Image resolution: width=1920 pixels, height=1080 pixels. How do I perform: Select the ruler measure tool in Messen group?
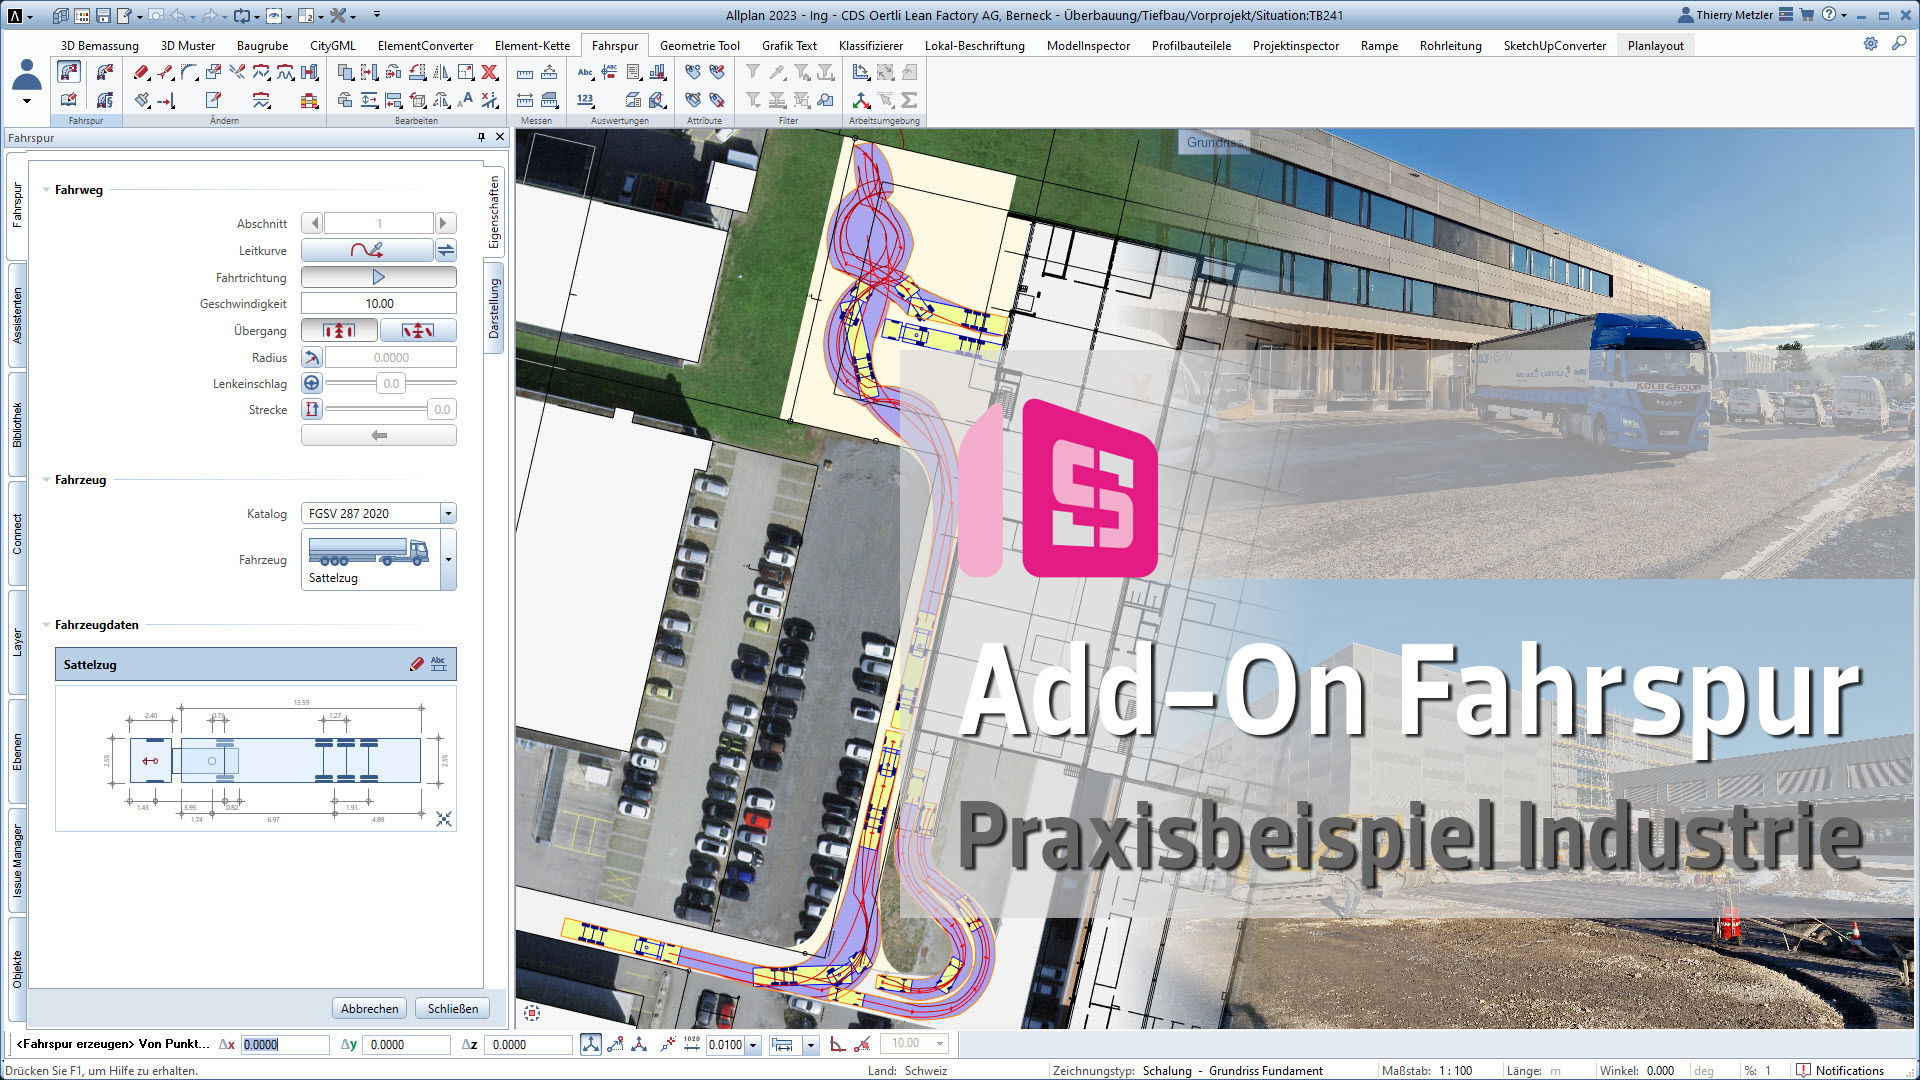(x=526, y=73)
